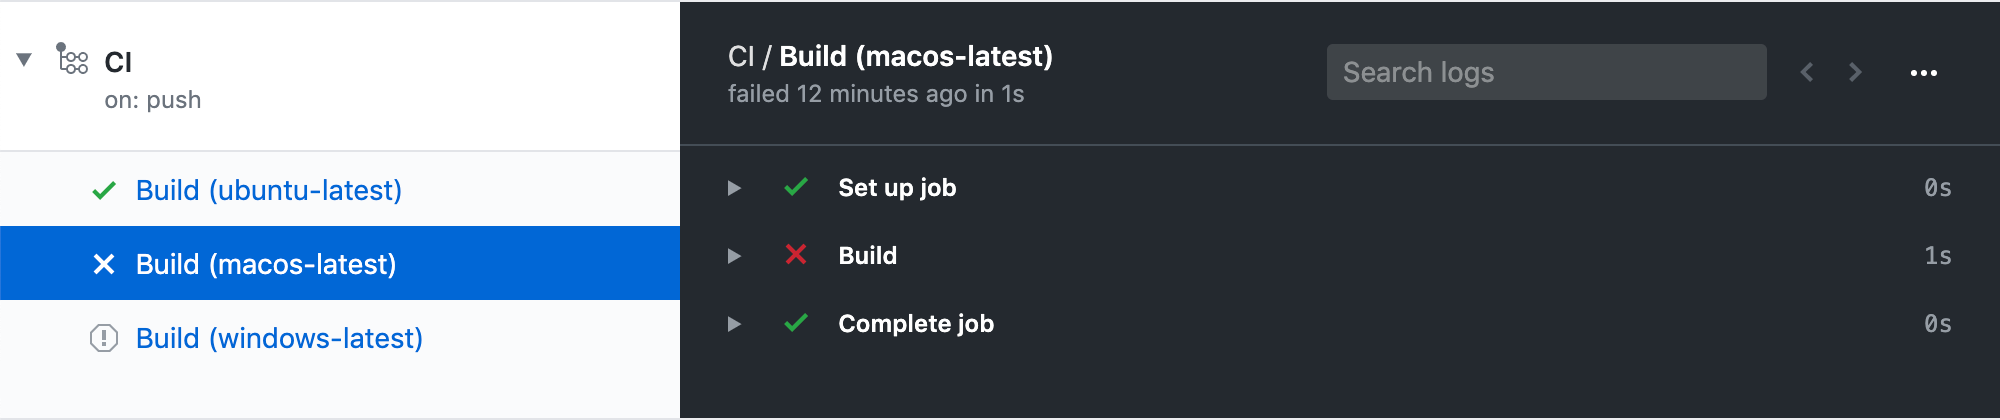Click the green checkmark of Complete job

point(796,323)
